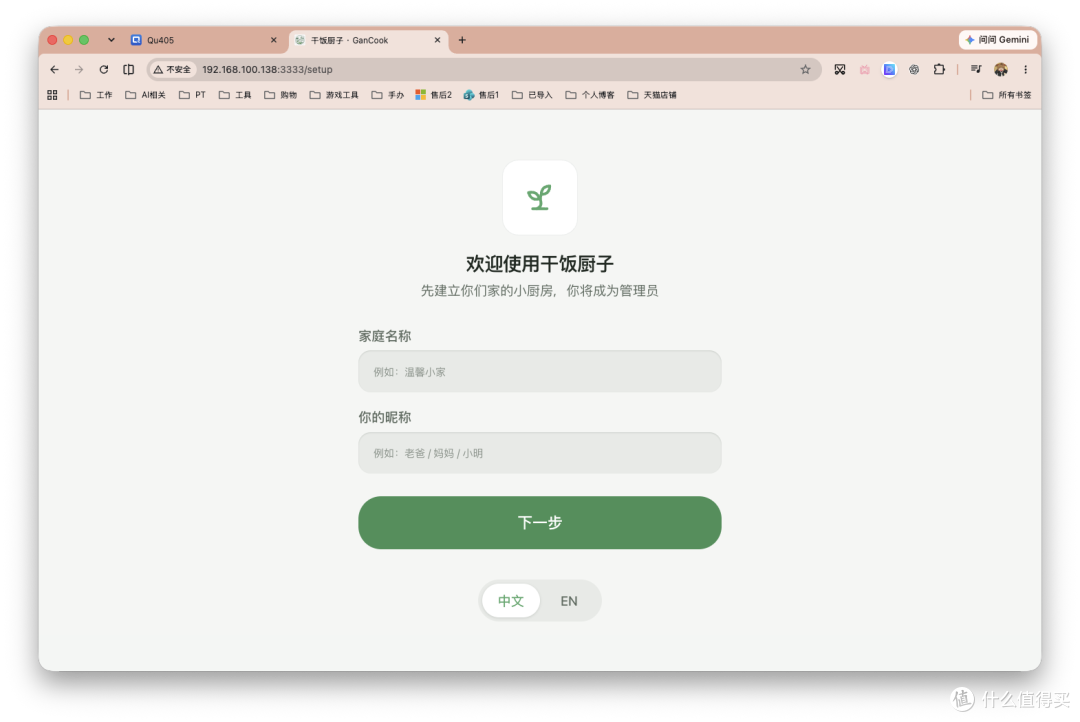This screenshot has width=1080, height=722.
Task: Open the Chrome profile avatar
Action: (x=1001, y=70)
